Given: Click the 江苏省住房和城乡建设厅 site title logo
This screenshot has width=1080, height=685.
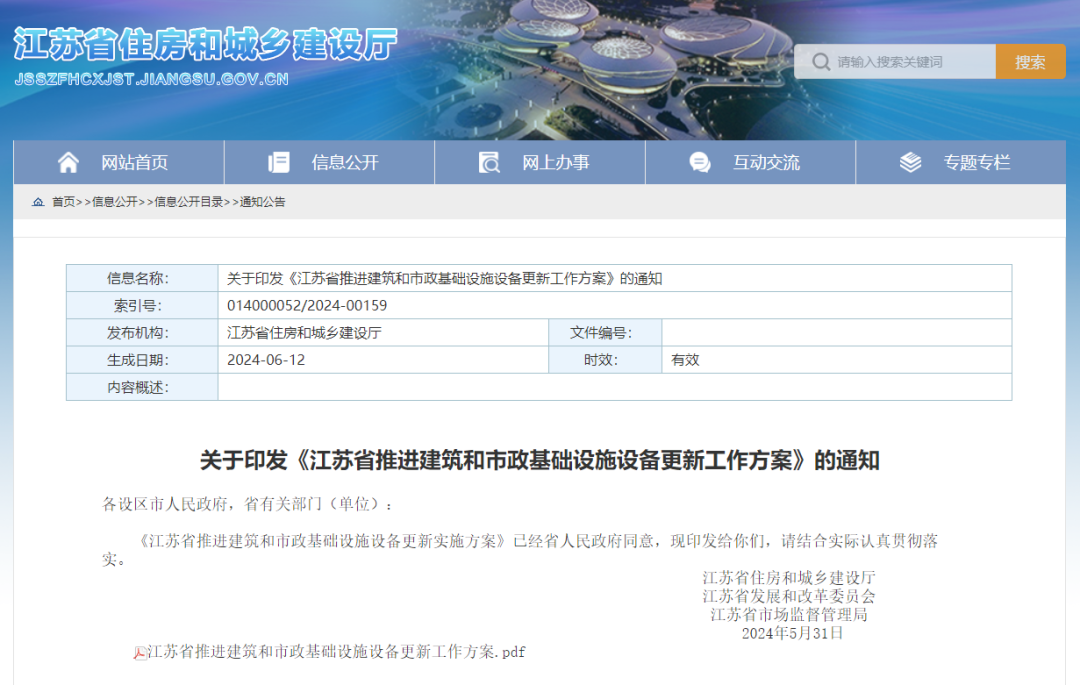Looking at the screenshot, I should [x=205, y=46].
